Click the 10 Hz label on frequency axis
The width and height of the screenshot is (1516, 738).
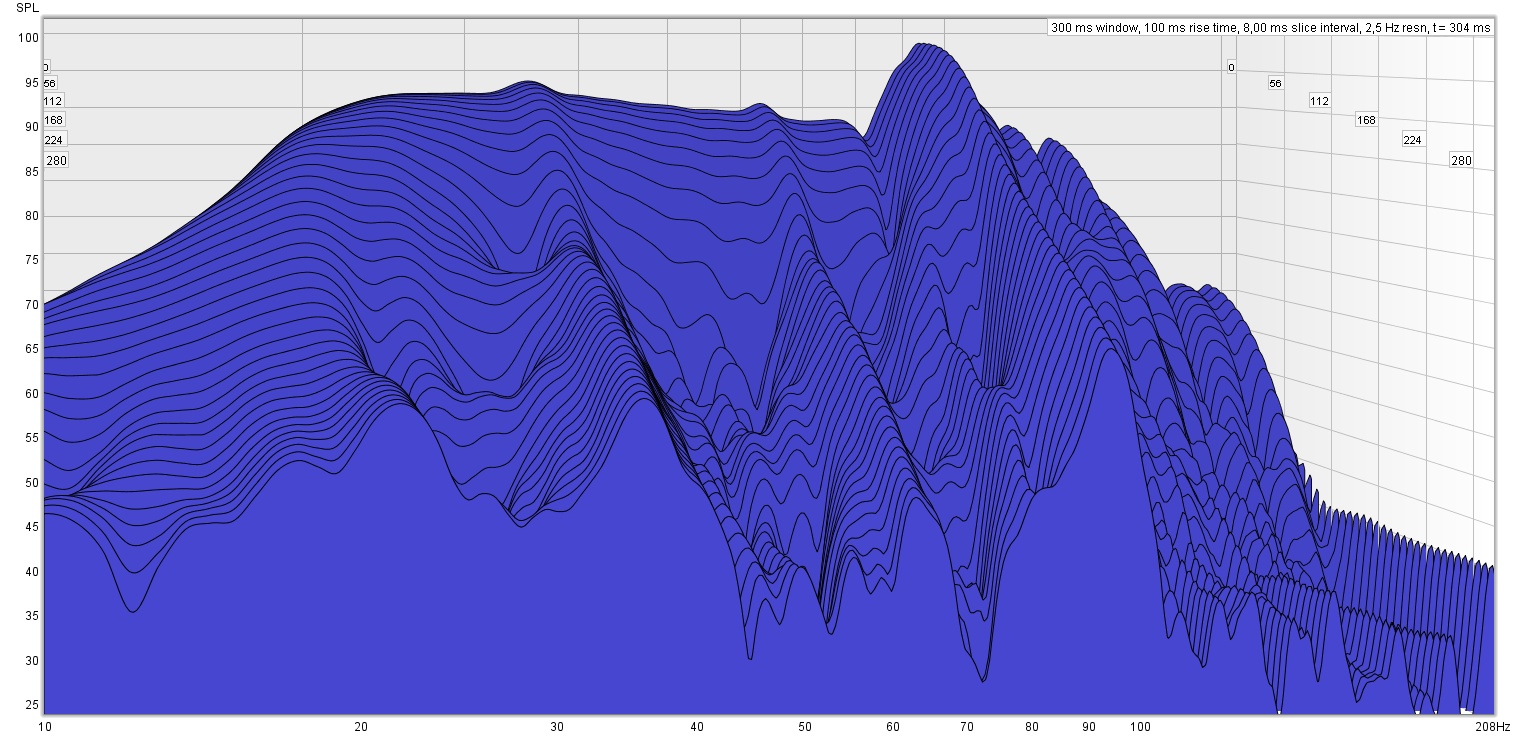[44, 726]
